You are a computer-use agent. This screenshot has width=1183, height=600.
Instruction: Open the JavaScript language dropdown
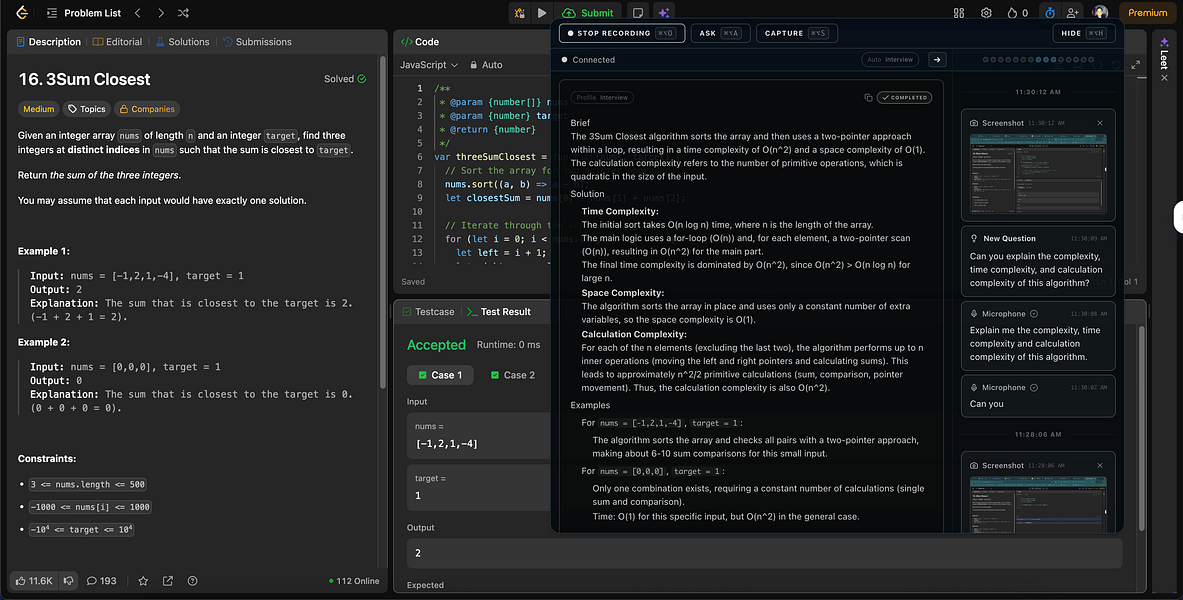[429, 65]
